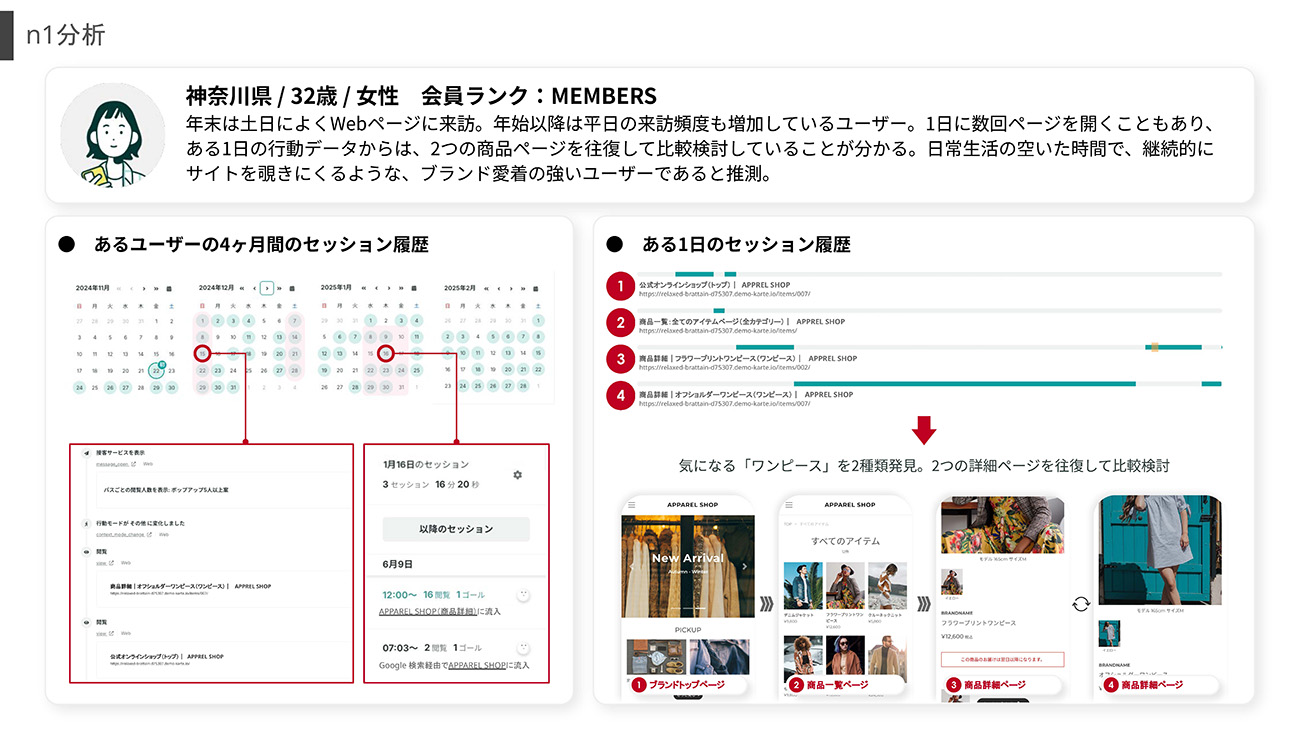Go to previous month in 2025年2月 calendar
The height and width of the screenshot is (731, 1300).
coord(498,288)
